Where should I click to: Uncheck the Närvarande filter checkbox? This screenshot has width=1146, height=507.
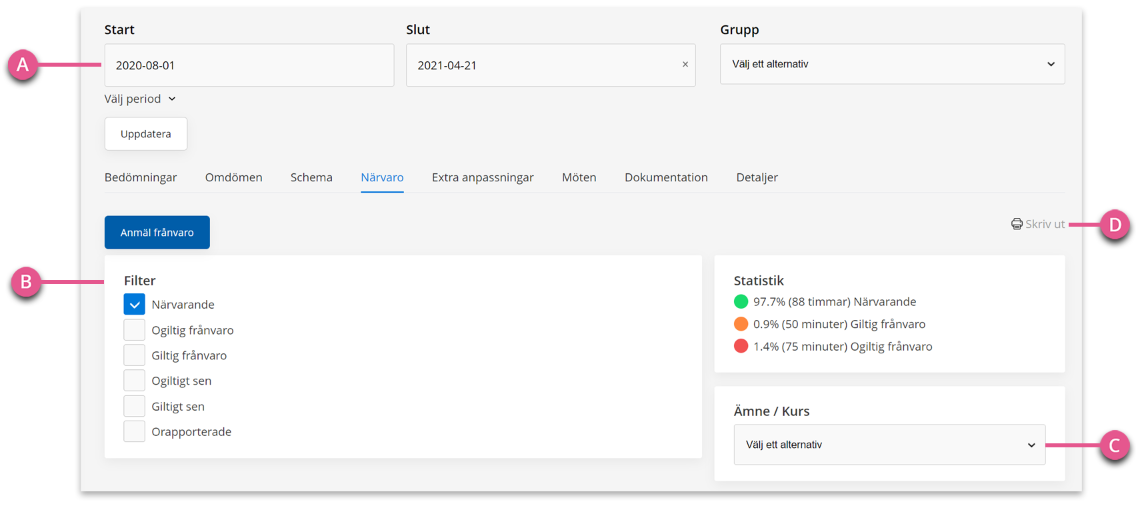point(134,305)
